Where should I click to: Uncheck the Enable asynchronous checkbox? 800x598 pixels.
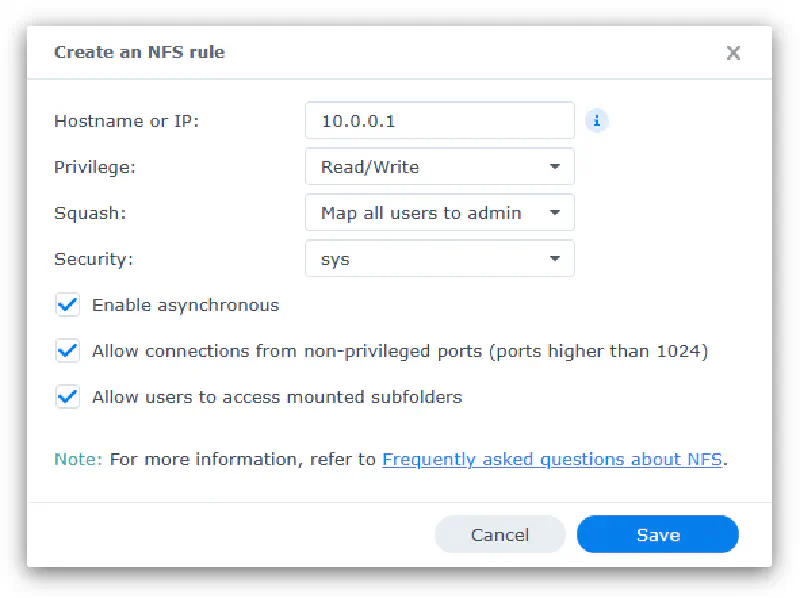tap(68, 305)
